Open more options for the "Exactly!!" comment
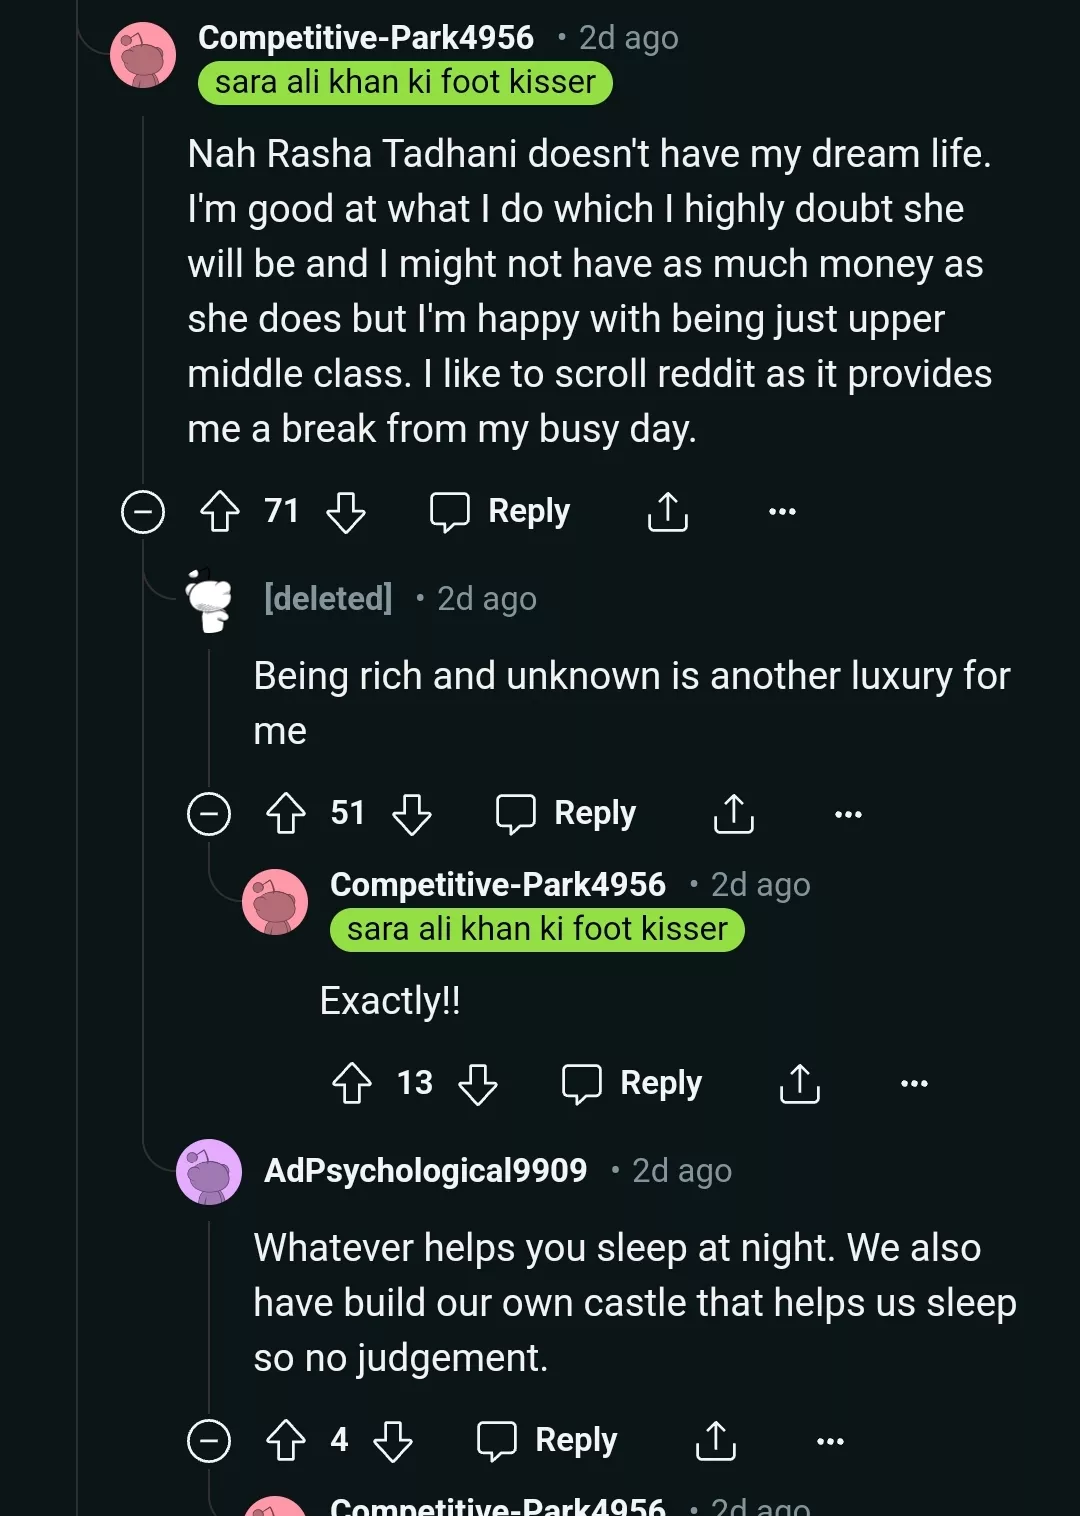The width and height of the screenshot is (1080, 1516). click(x=914, y=1083)
